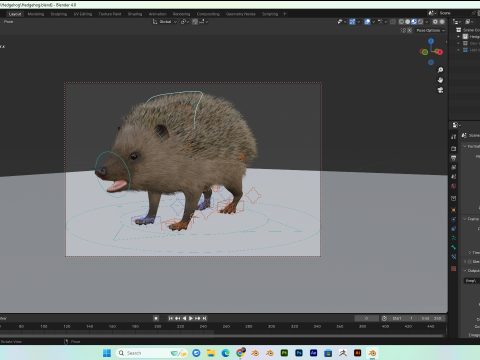Select wireframe viewport shading

click(401, 22)
